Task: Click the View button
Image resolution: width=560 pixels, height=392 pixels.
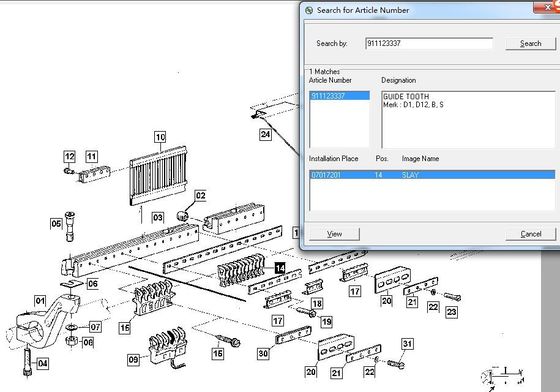Action: pyautogui.click(x=334, y=234)
